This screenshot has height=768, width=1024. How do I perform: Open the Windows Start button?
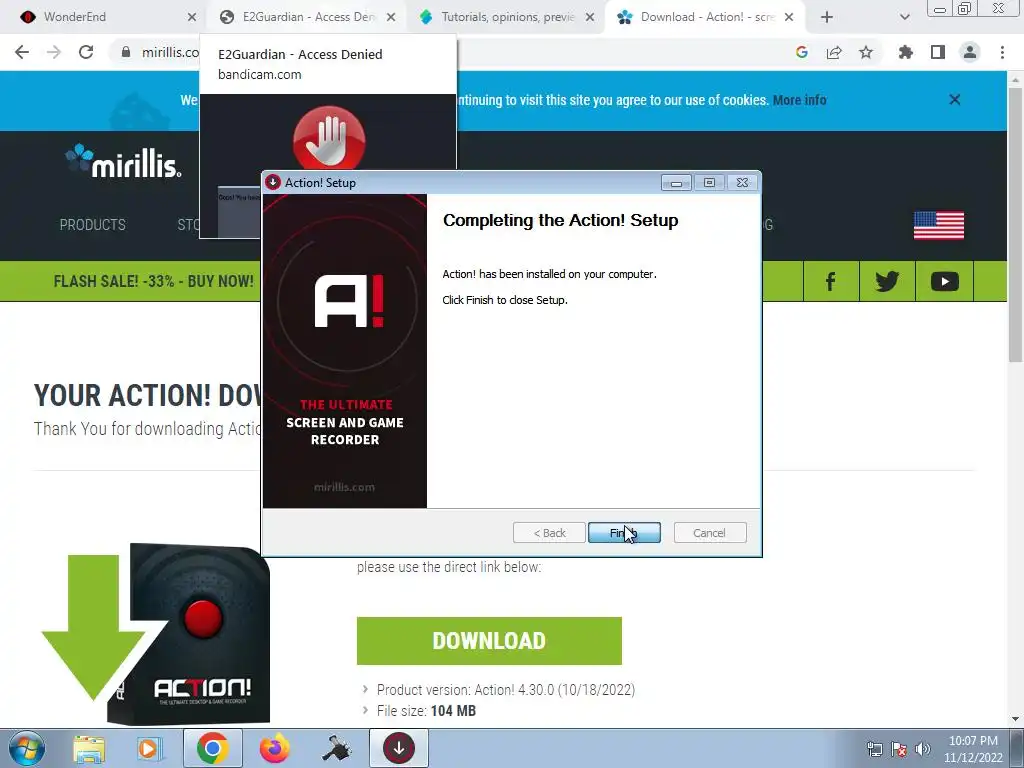point(26,748)
